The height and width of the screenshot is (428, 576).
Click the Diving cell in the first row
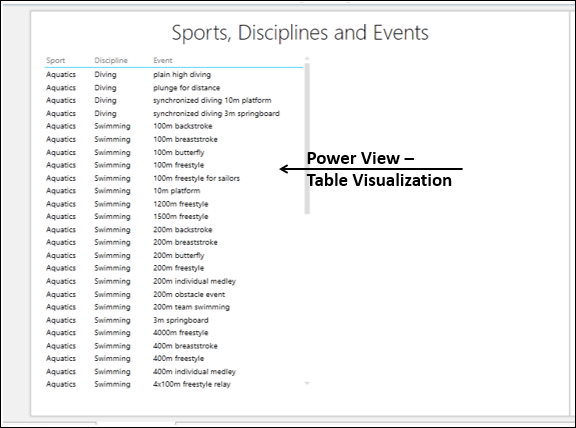click(105, 75)
